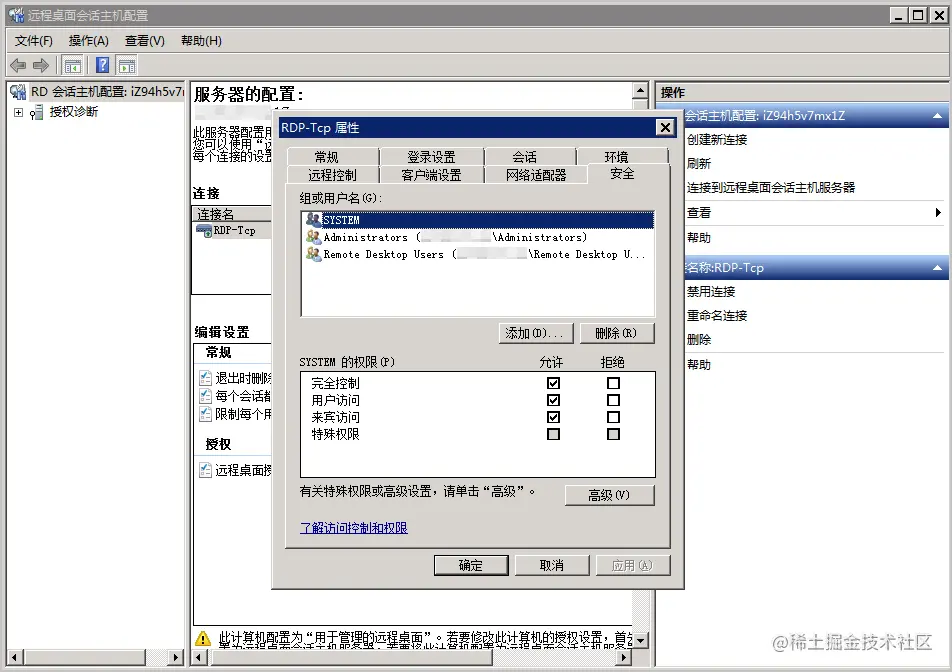
Task: Uncheck 允许 for 用户访问
Action: point(553,399)
